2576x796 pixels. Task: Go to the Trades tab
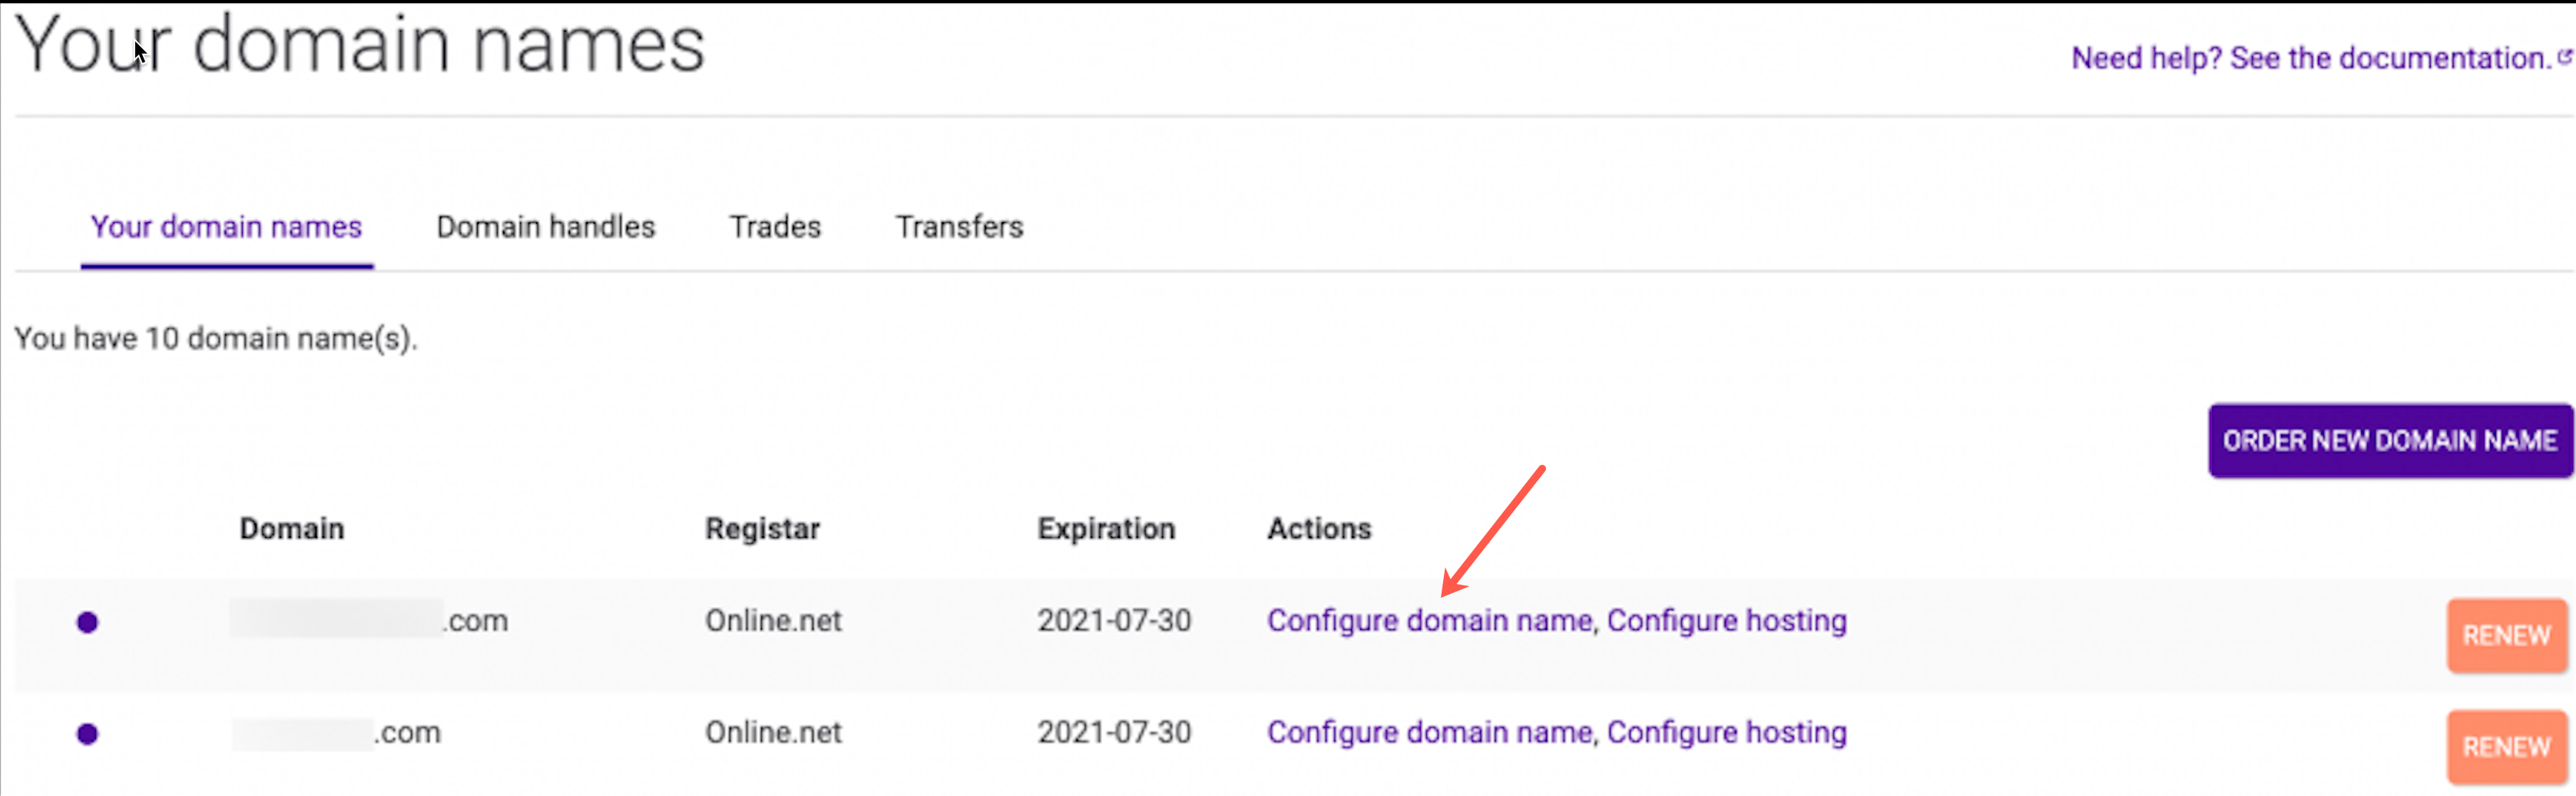tap(774, 228)
